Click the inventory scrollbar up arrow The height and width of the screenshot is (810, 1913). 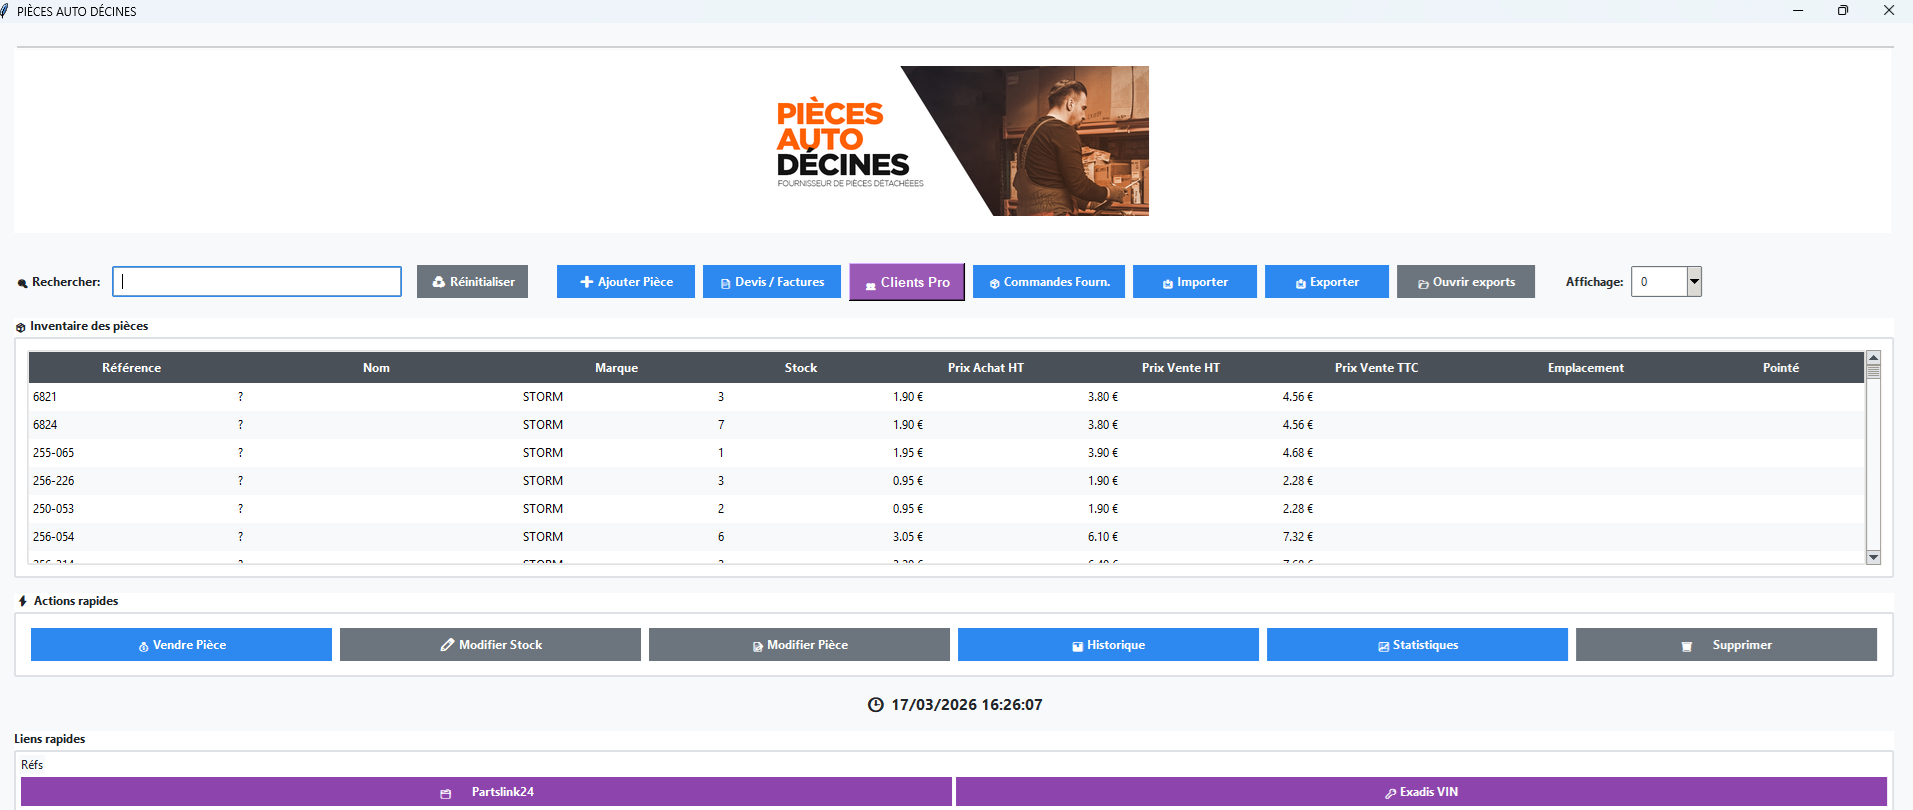[x=1874, y=357]
